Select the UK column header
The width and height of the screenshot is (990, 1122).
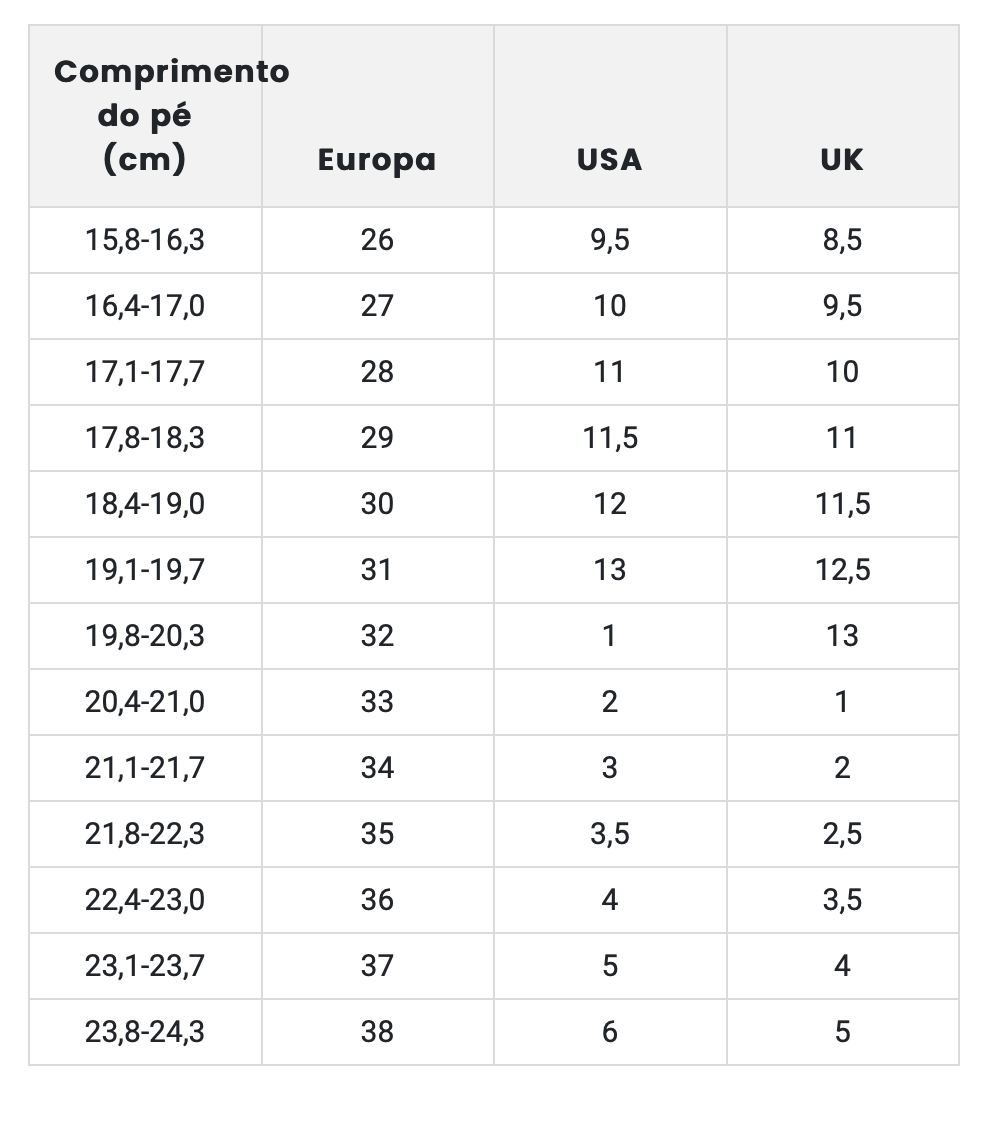(x=842, y=160)
